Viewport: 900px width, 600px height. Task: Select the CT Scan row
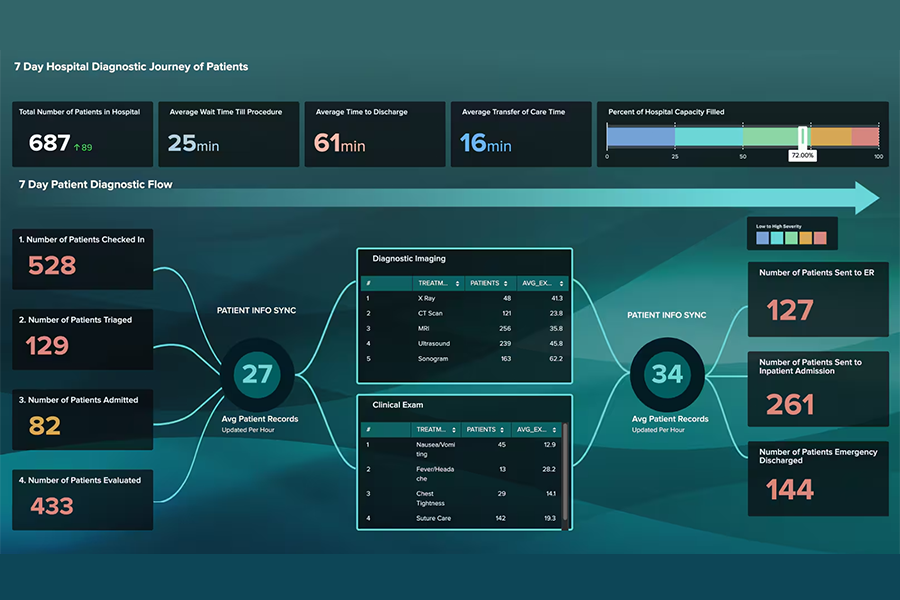pyautogui.click(x=465, y=313)
